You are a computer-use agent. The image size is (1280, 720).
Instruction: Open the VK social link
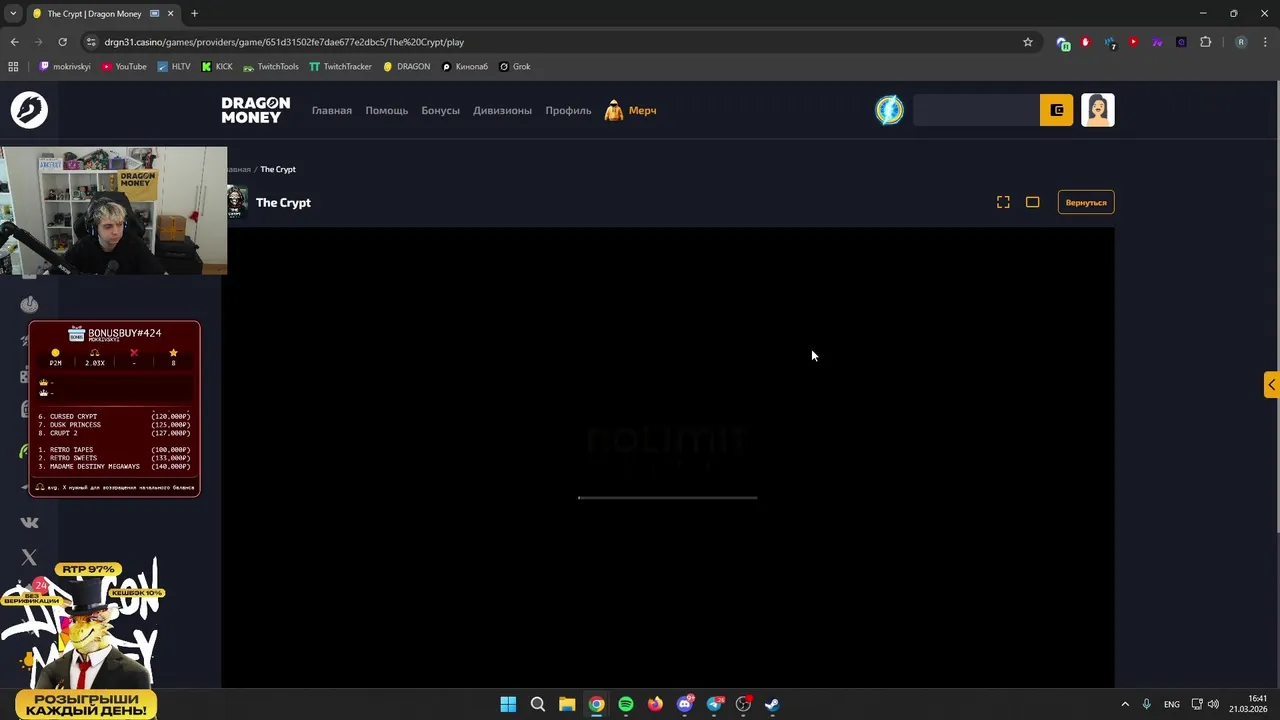click(29, 522)
